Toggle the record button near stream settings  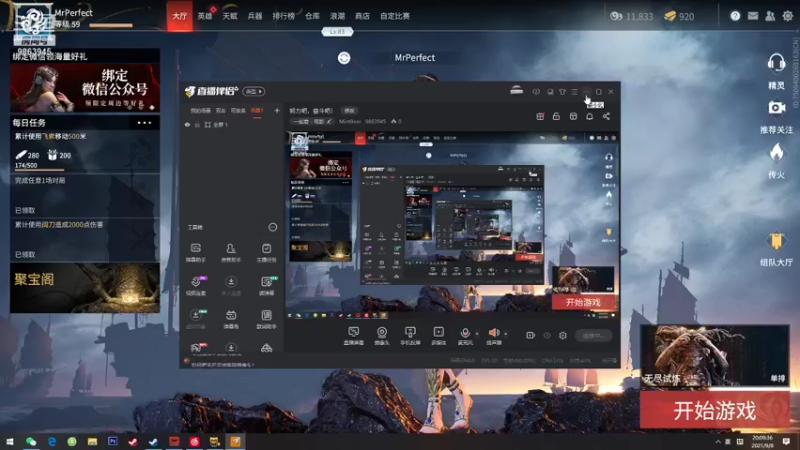531,335
